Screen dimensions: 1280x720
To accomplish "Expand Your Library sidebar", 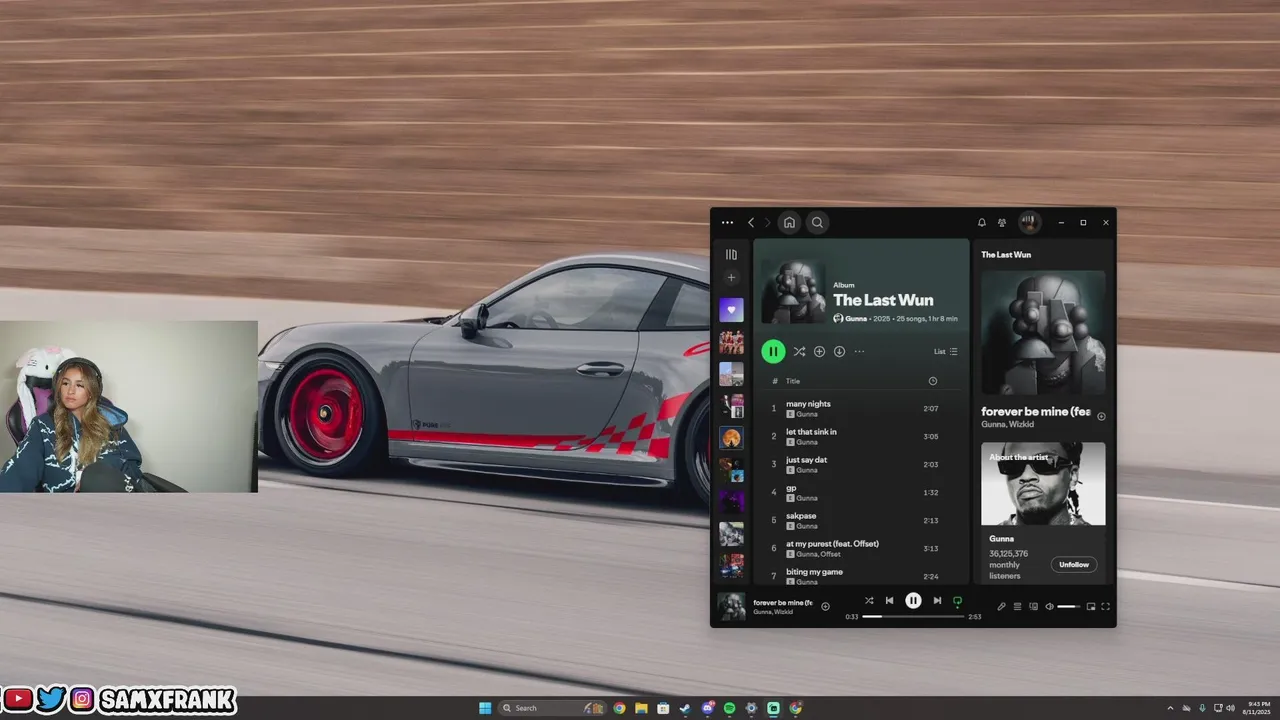I will click(x=731, y=254).
